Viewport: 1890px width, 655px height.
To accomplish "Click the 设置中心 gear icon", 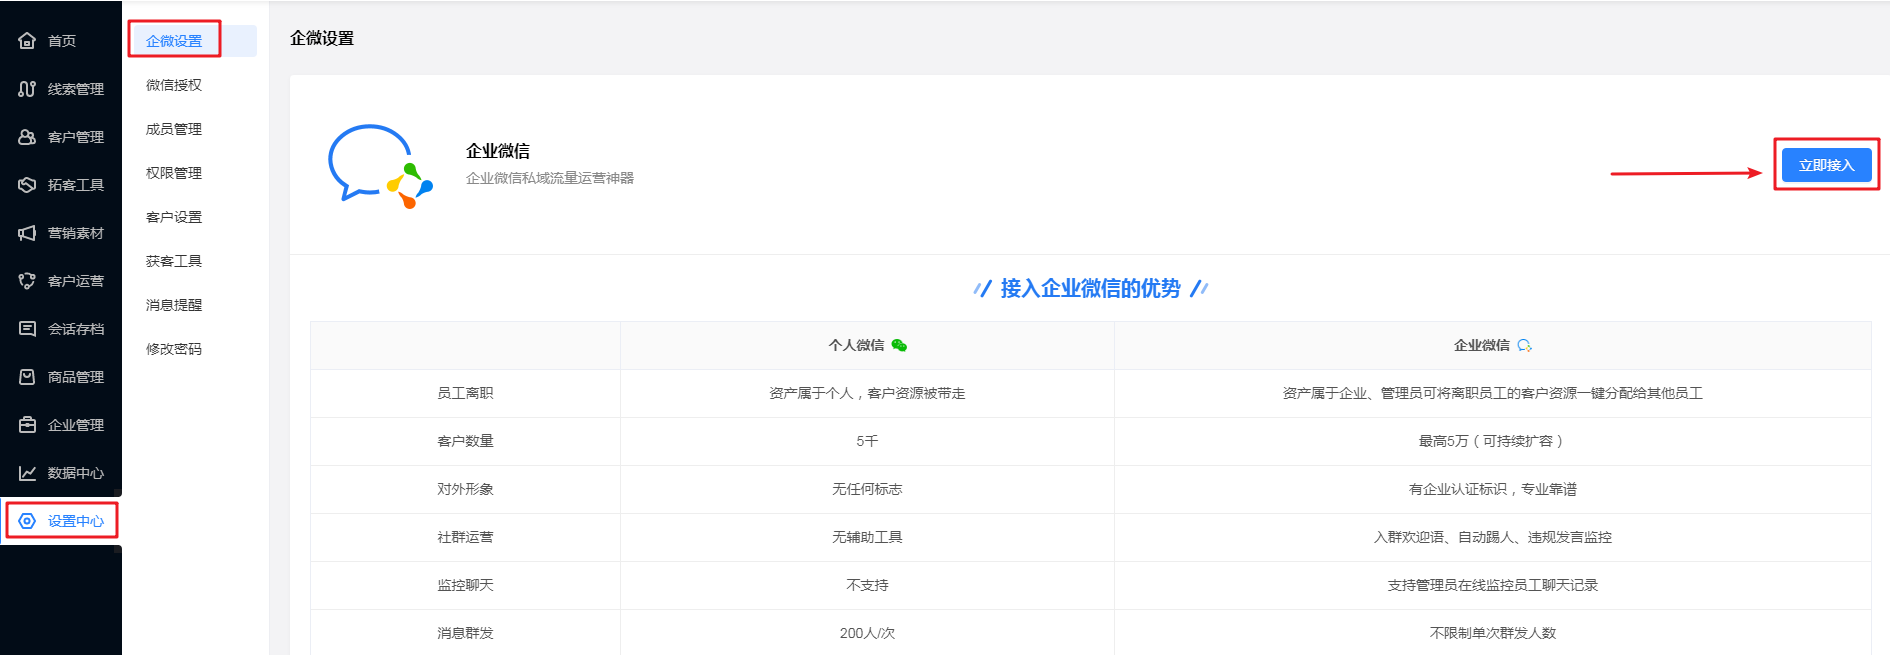I will click(x=27, y=521).
